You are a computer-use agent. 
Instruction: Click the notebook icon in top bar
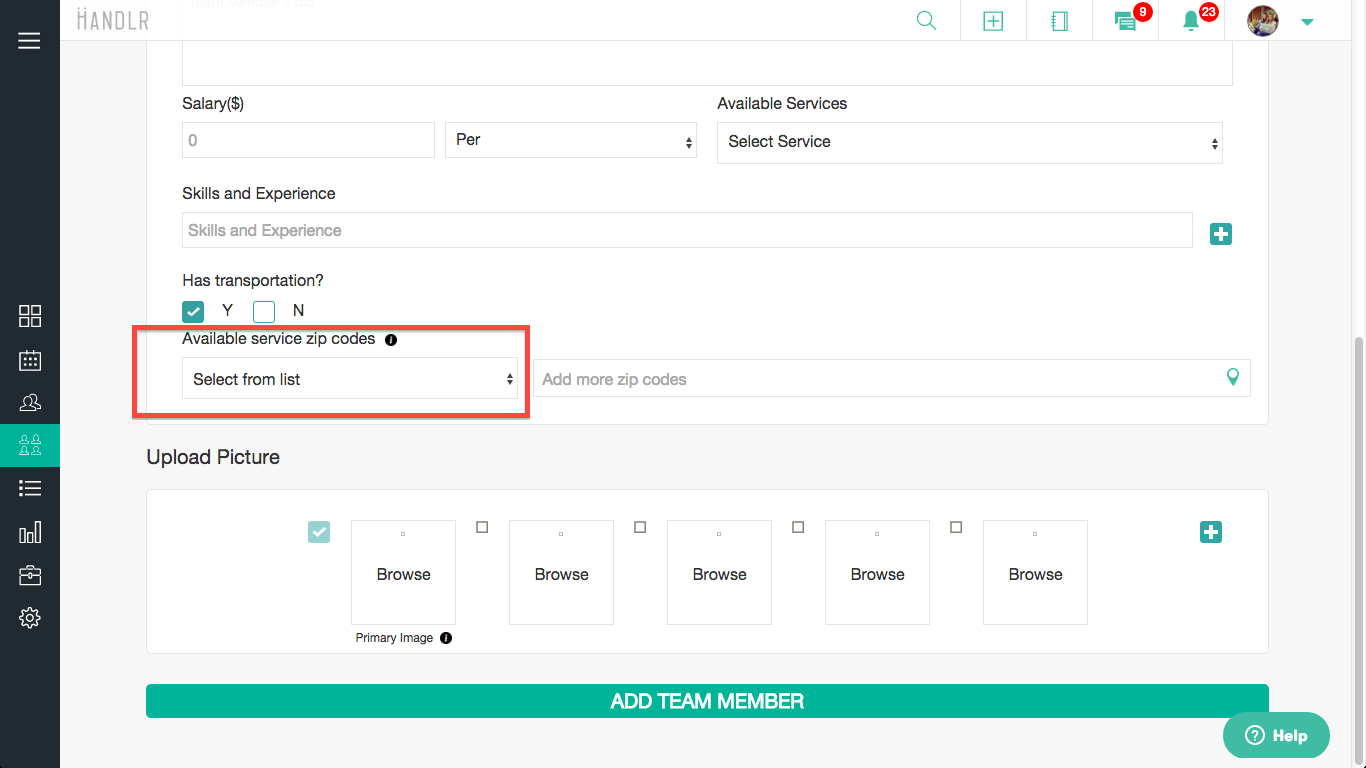(1059, 21)
